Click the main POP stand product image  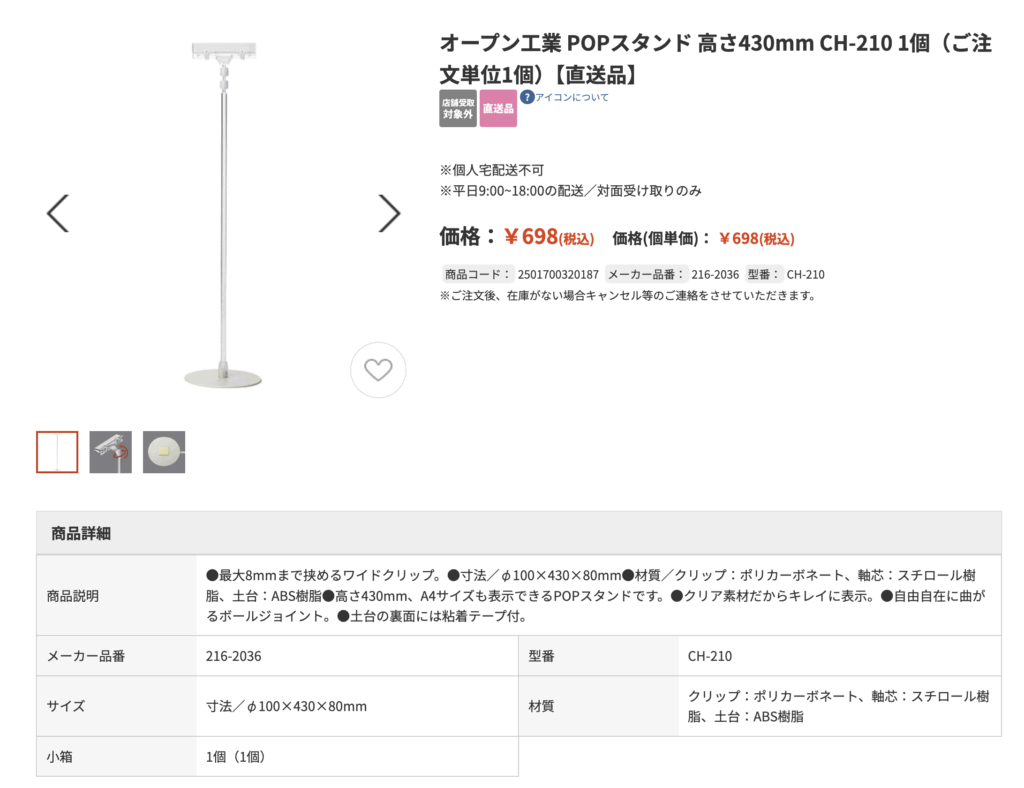223,212
